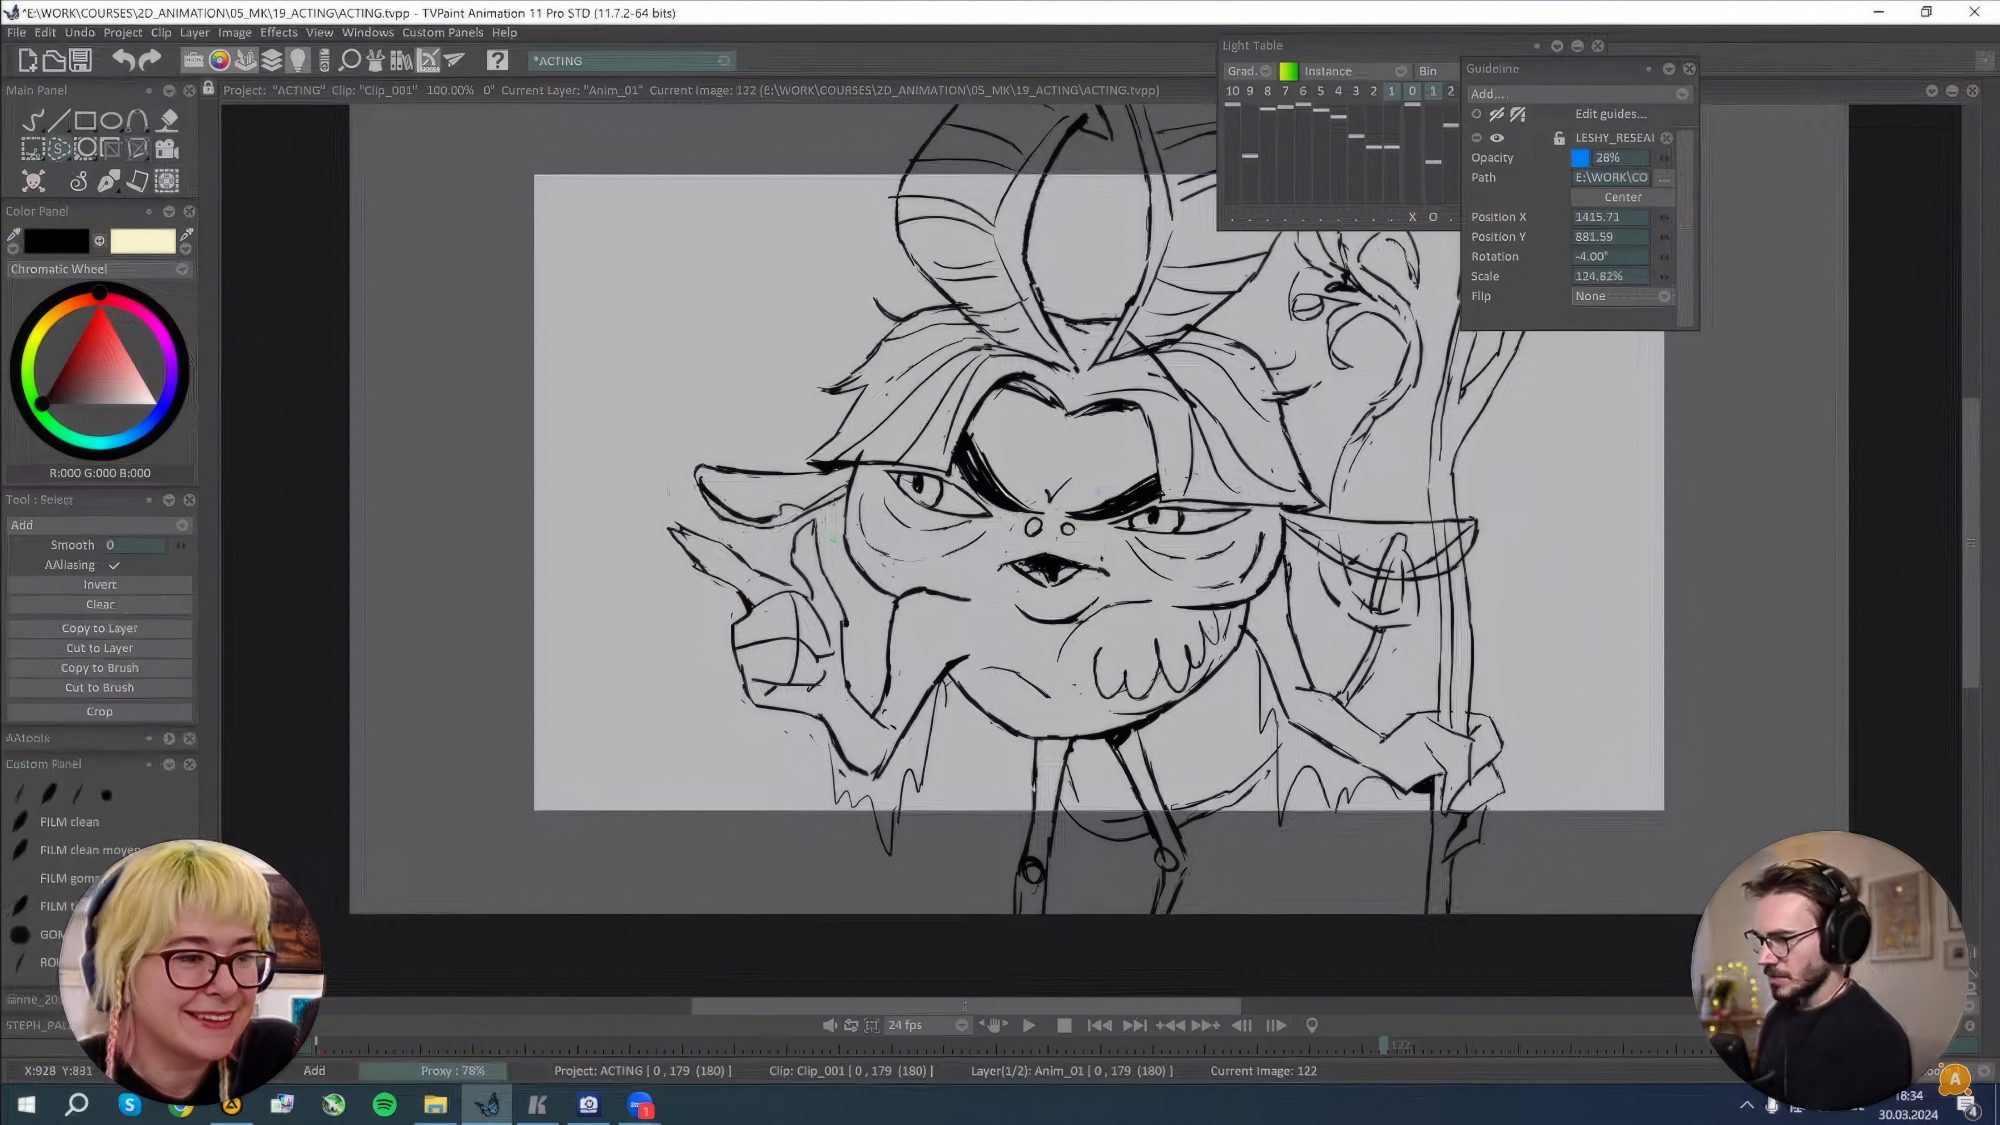Select the magnifier search icon on the toolbar

pyautogui.click(x=349, y=60)
